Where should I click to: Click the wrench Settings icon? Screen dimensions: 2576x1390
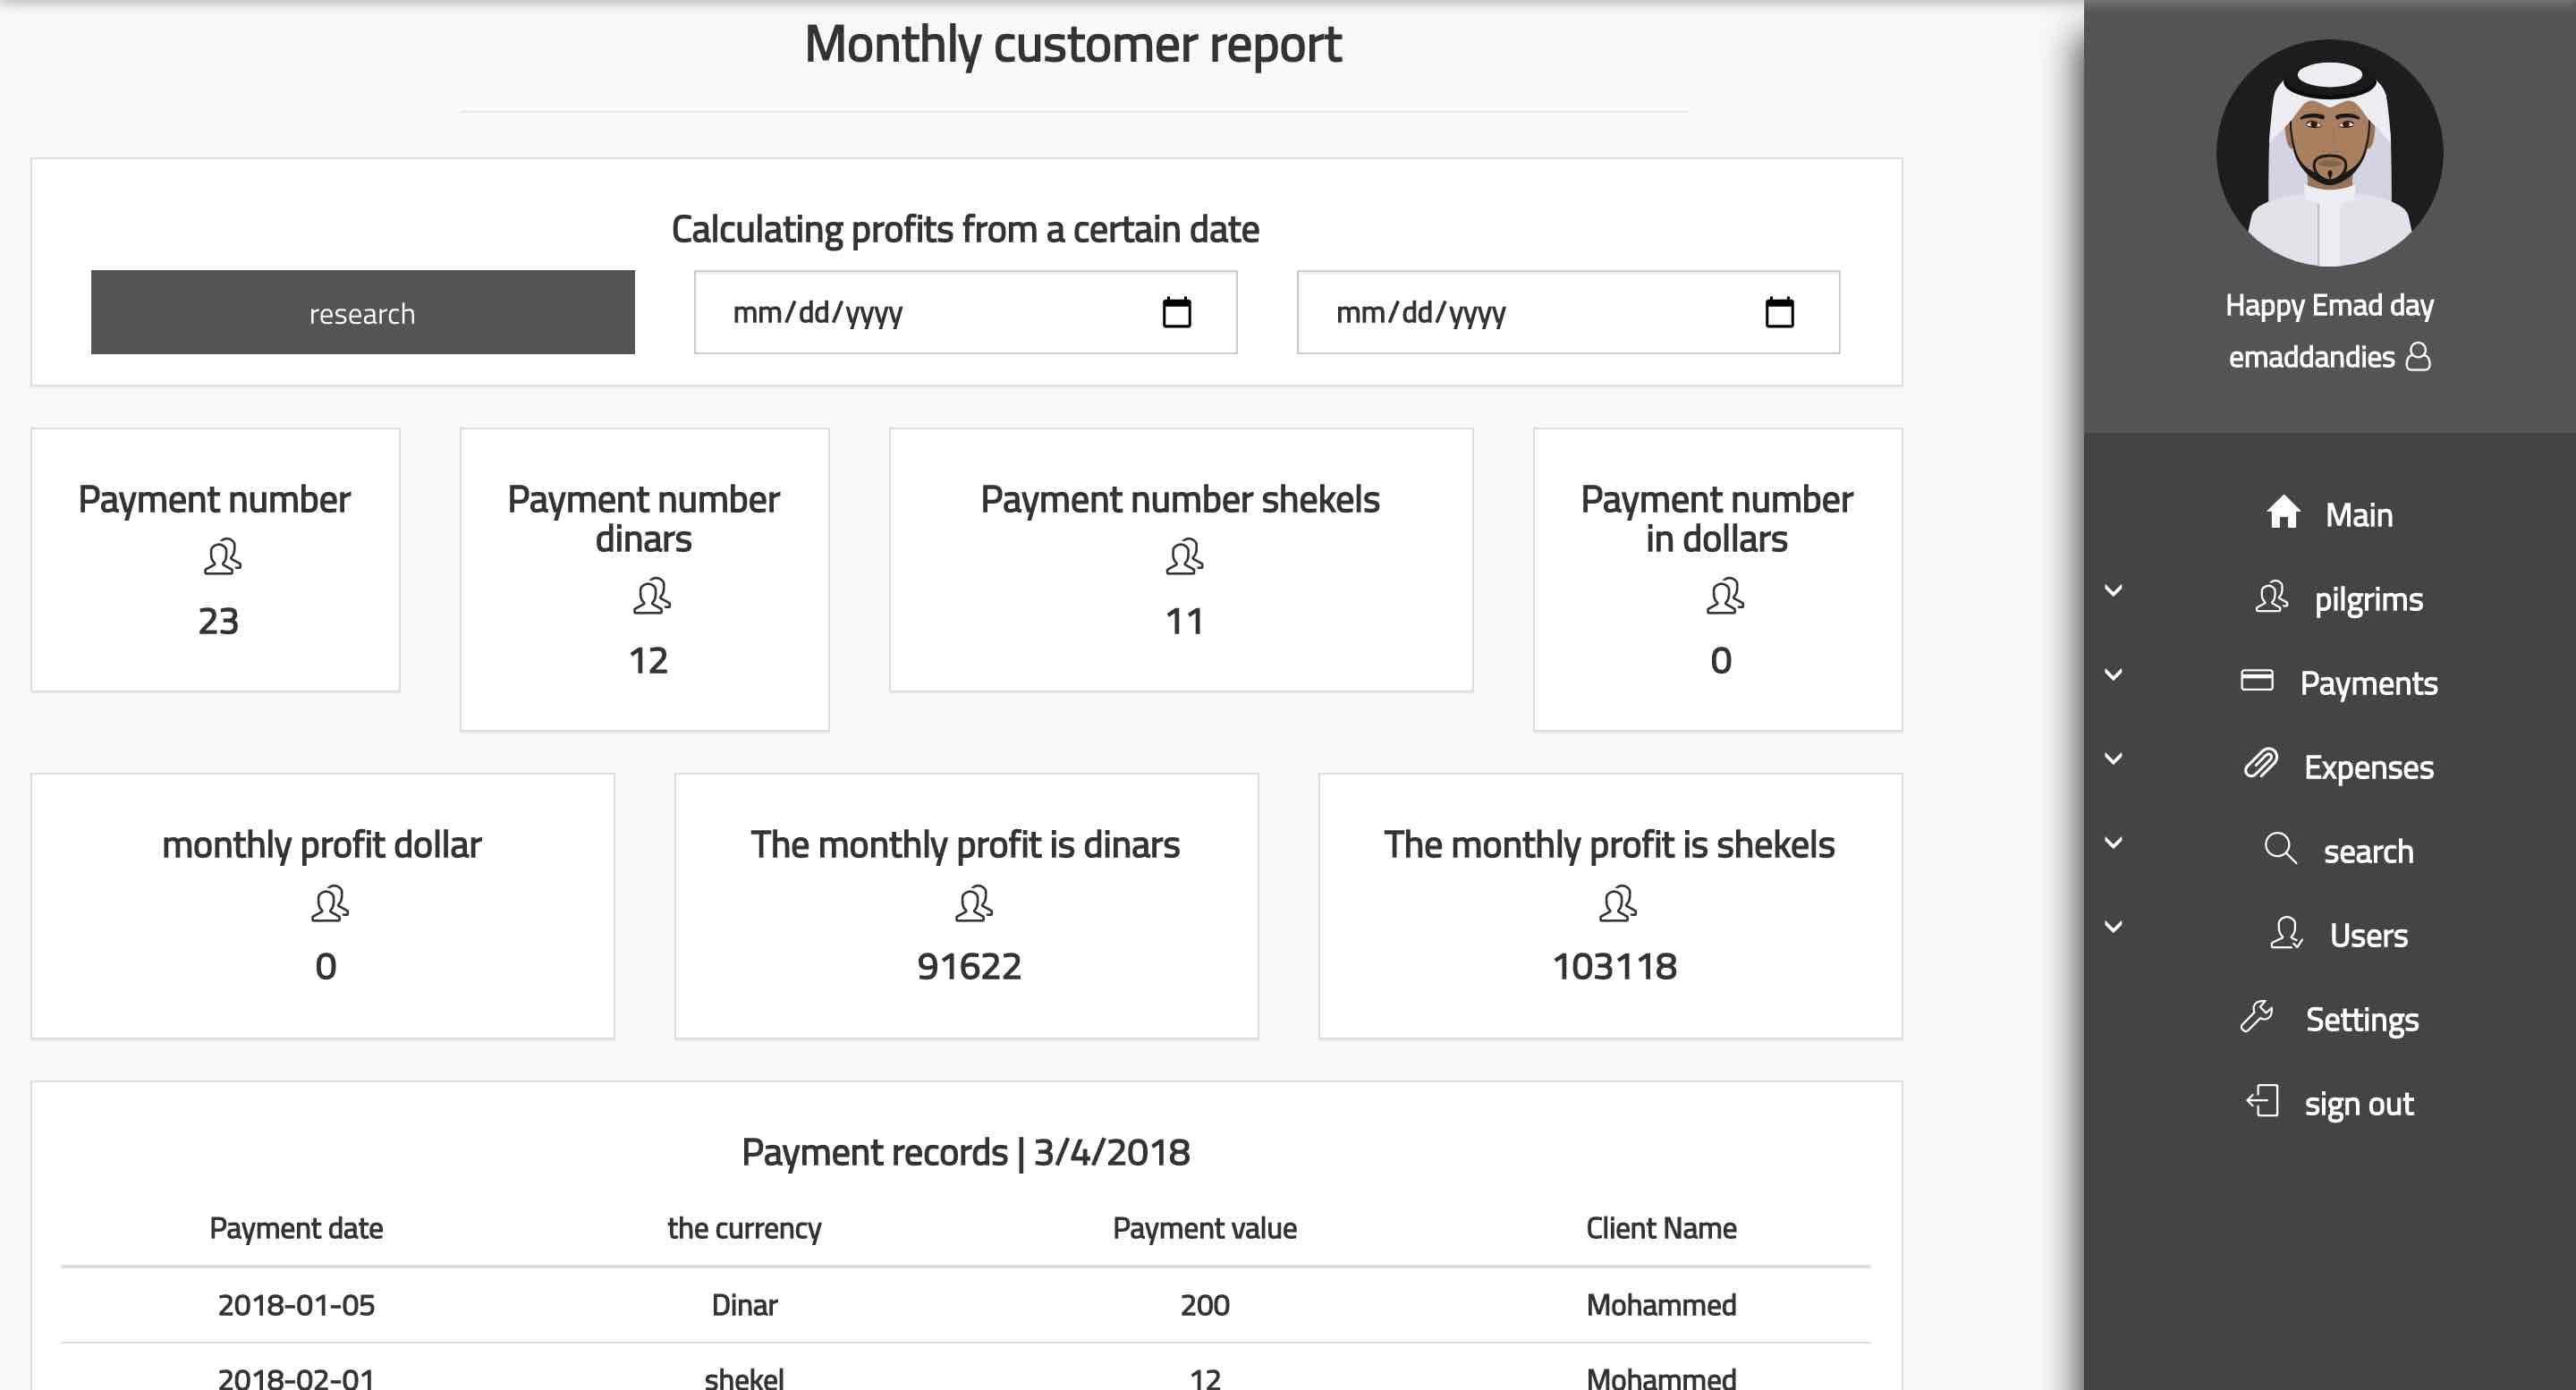[2256, 1017]
